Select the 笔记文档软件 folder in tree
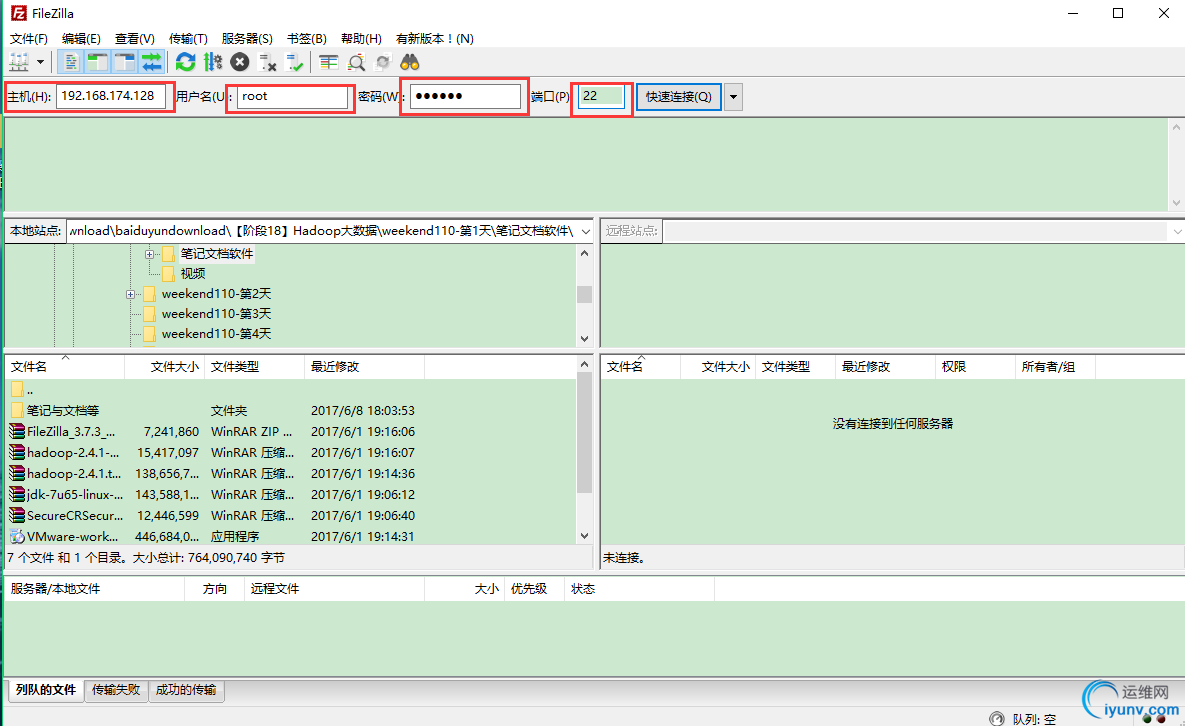 (217, 254)
